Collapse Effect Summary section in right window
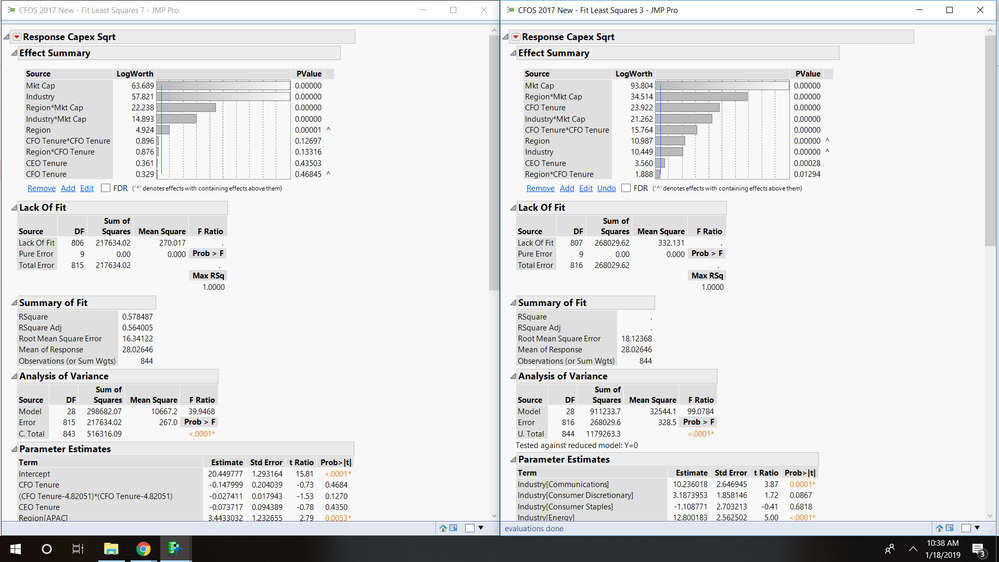The width and height of the screenshot is (999, 562). click(513, 54)
